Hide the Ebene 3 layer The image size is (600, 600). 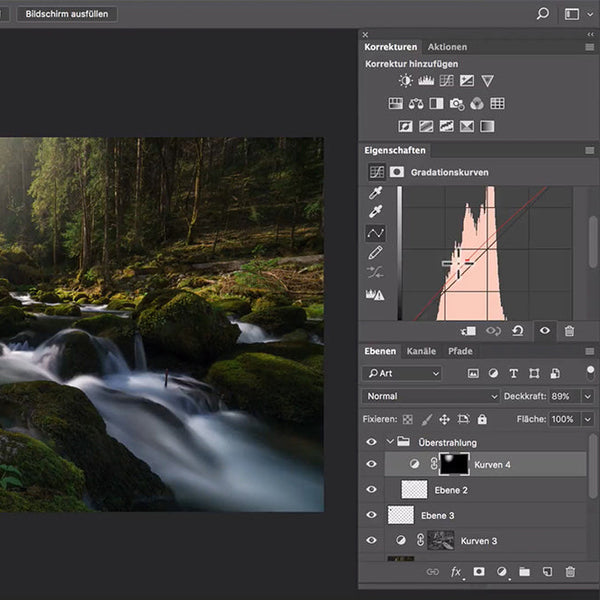(x=372, y=515)
